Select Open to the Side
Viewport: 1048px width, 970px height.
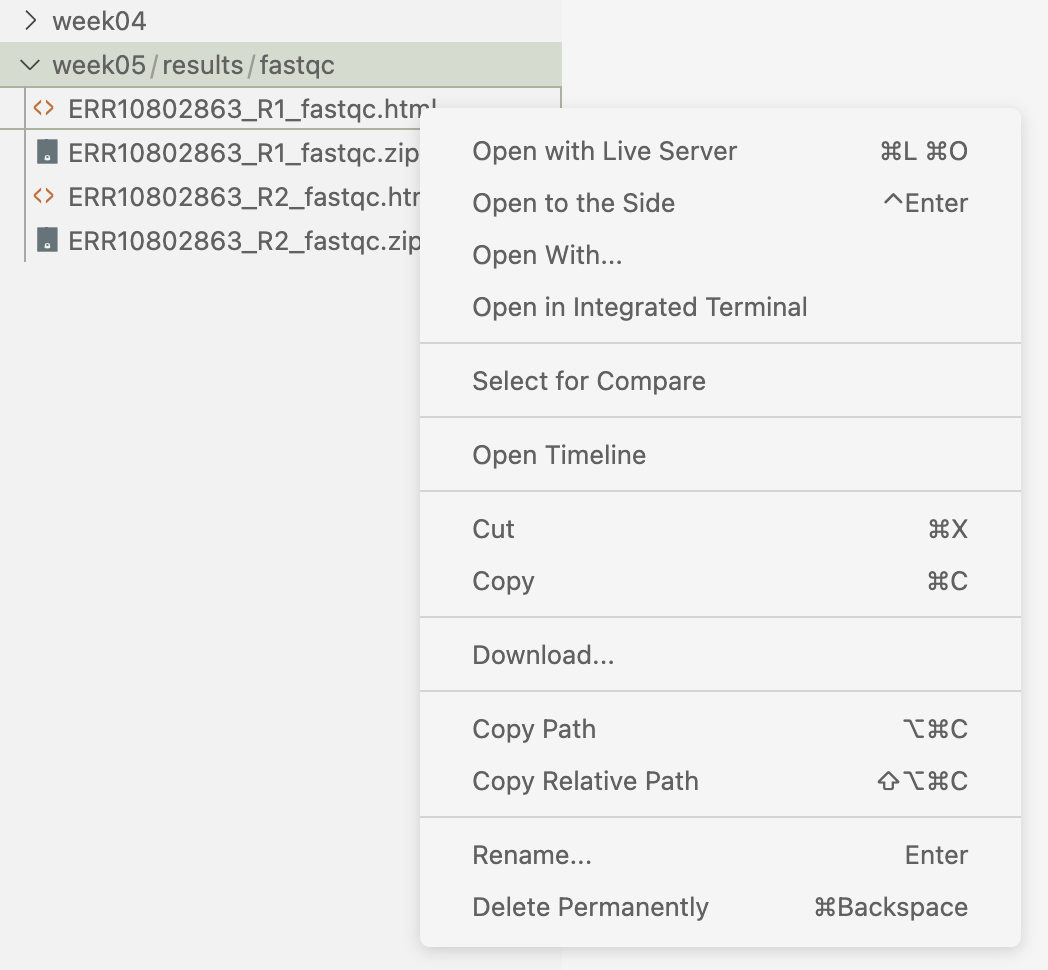573,203
